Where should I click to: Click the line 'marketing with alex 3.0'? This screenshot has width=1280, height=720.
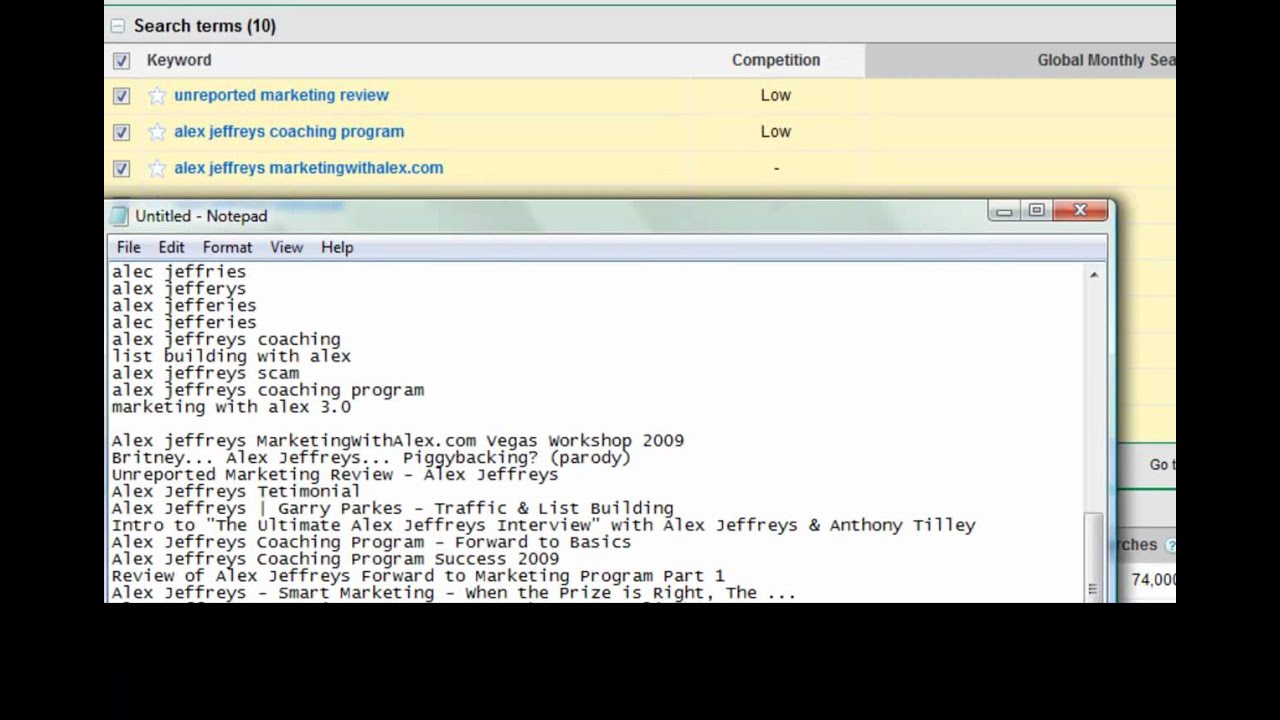click(x=231, y=407)
